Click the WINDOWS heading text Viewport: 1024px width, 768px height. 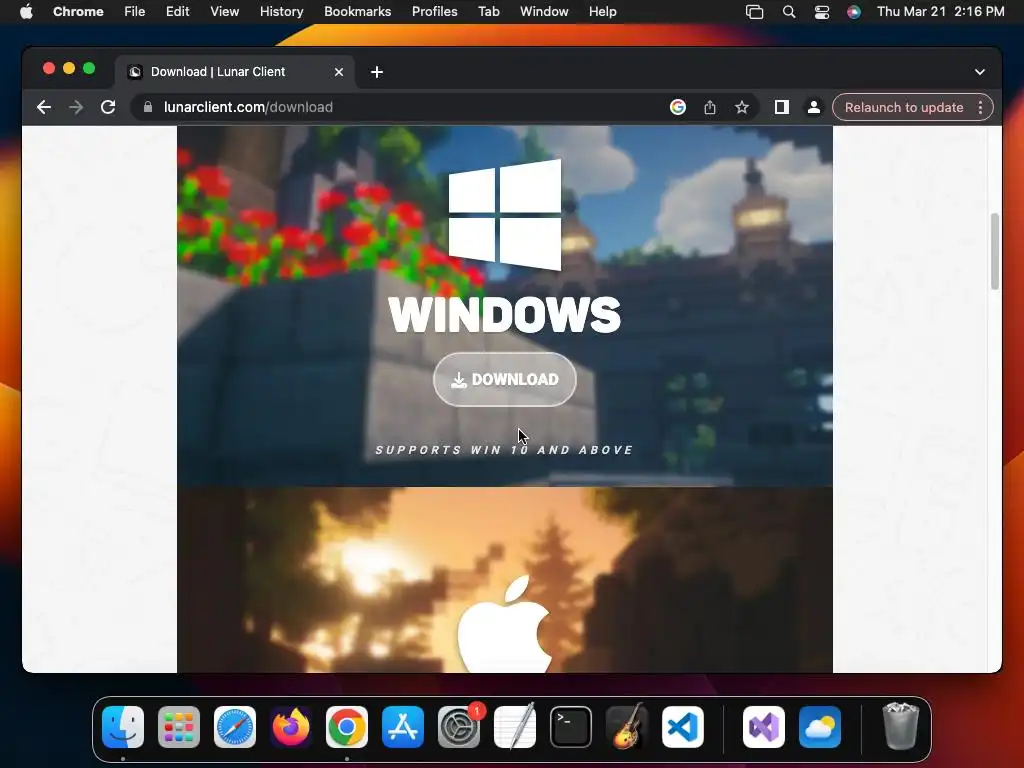pyautogui.click(x=504, y=315)
